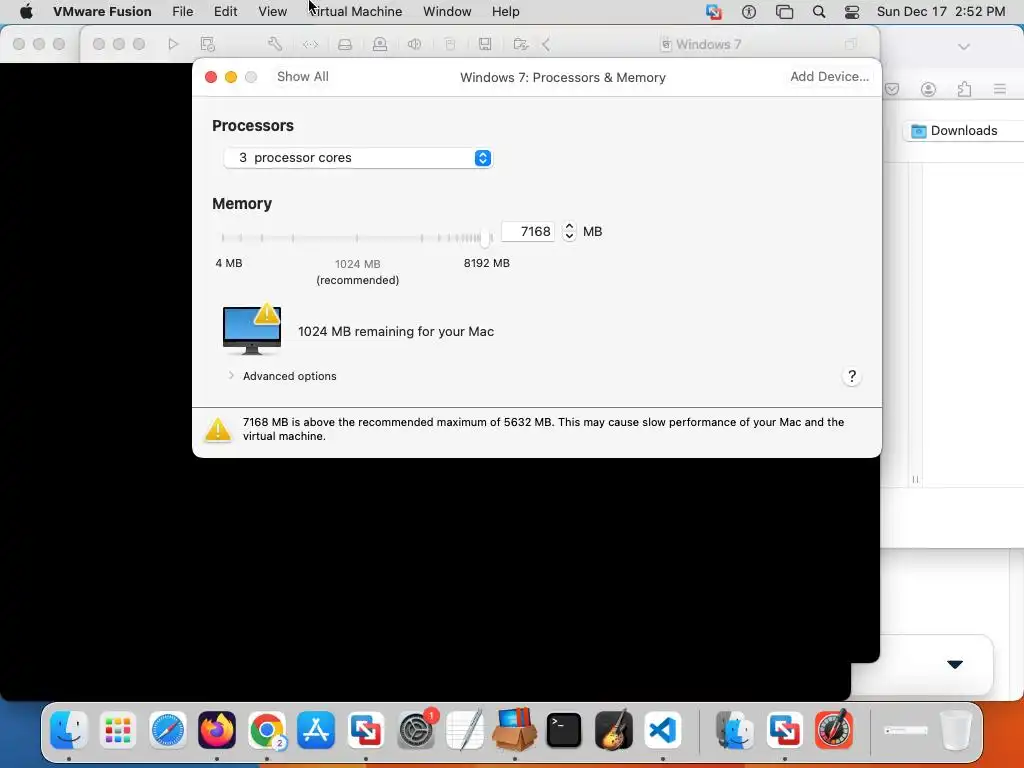Open the Pocket icon in Firefox window

pyautogui.click(x=892, y=89)
